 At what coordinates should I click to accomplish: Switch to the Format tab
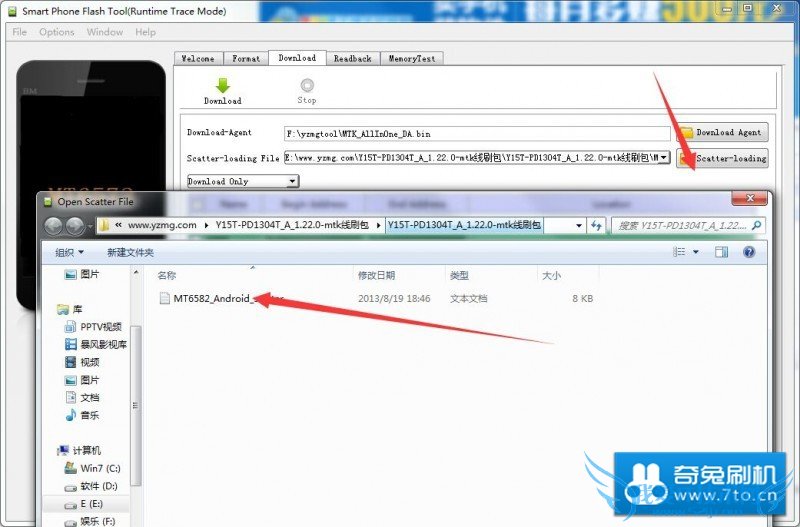pos(246,59)
